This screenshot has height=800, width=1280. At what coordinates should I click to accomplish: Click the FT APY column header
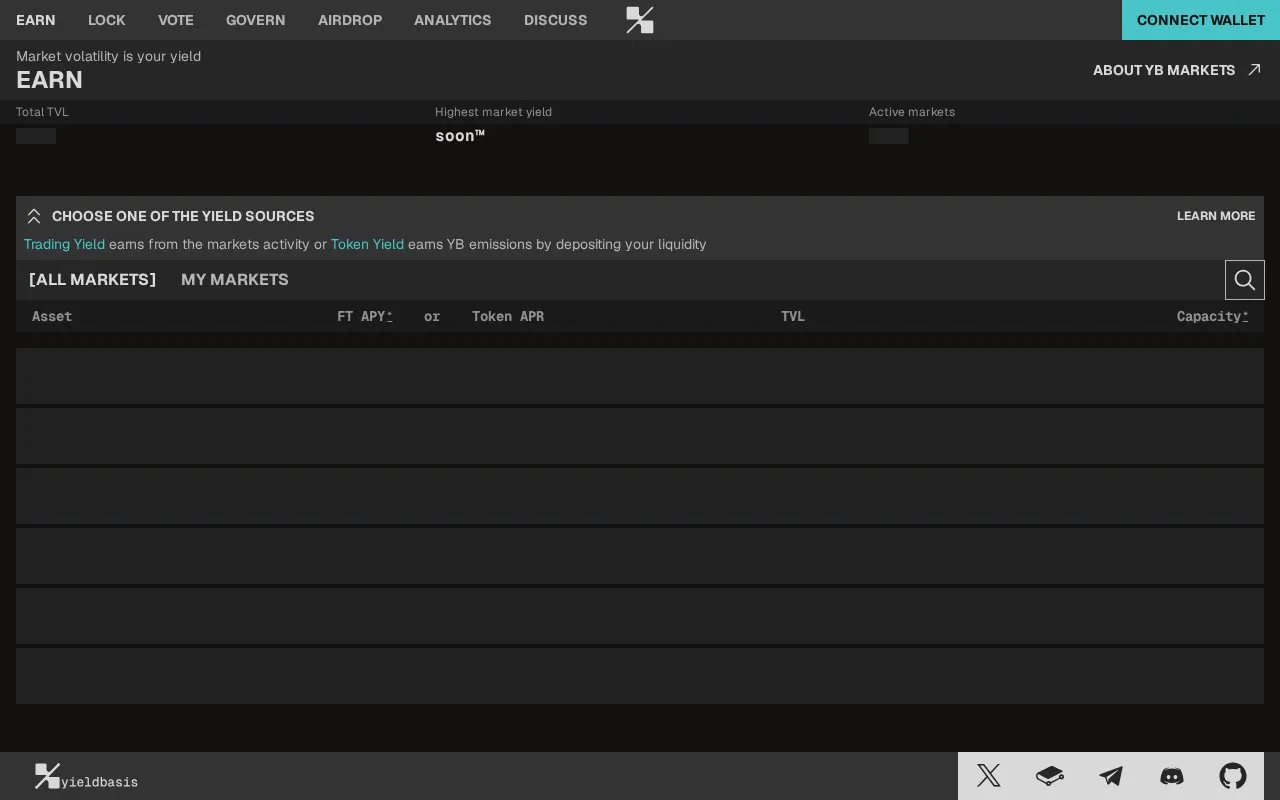coord(365,316)
